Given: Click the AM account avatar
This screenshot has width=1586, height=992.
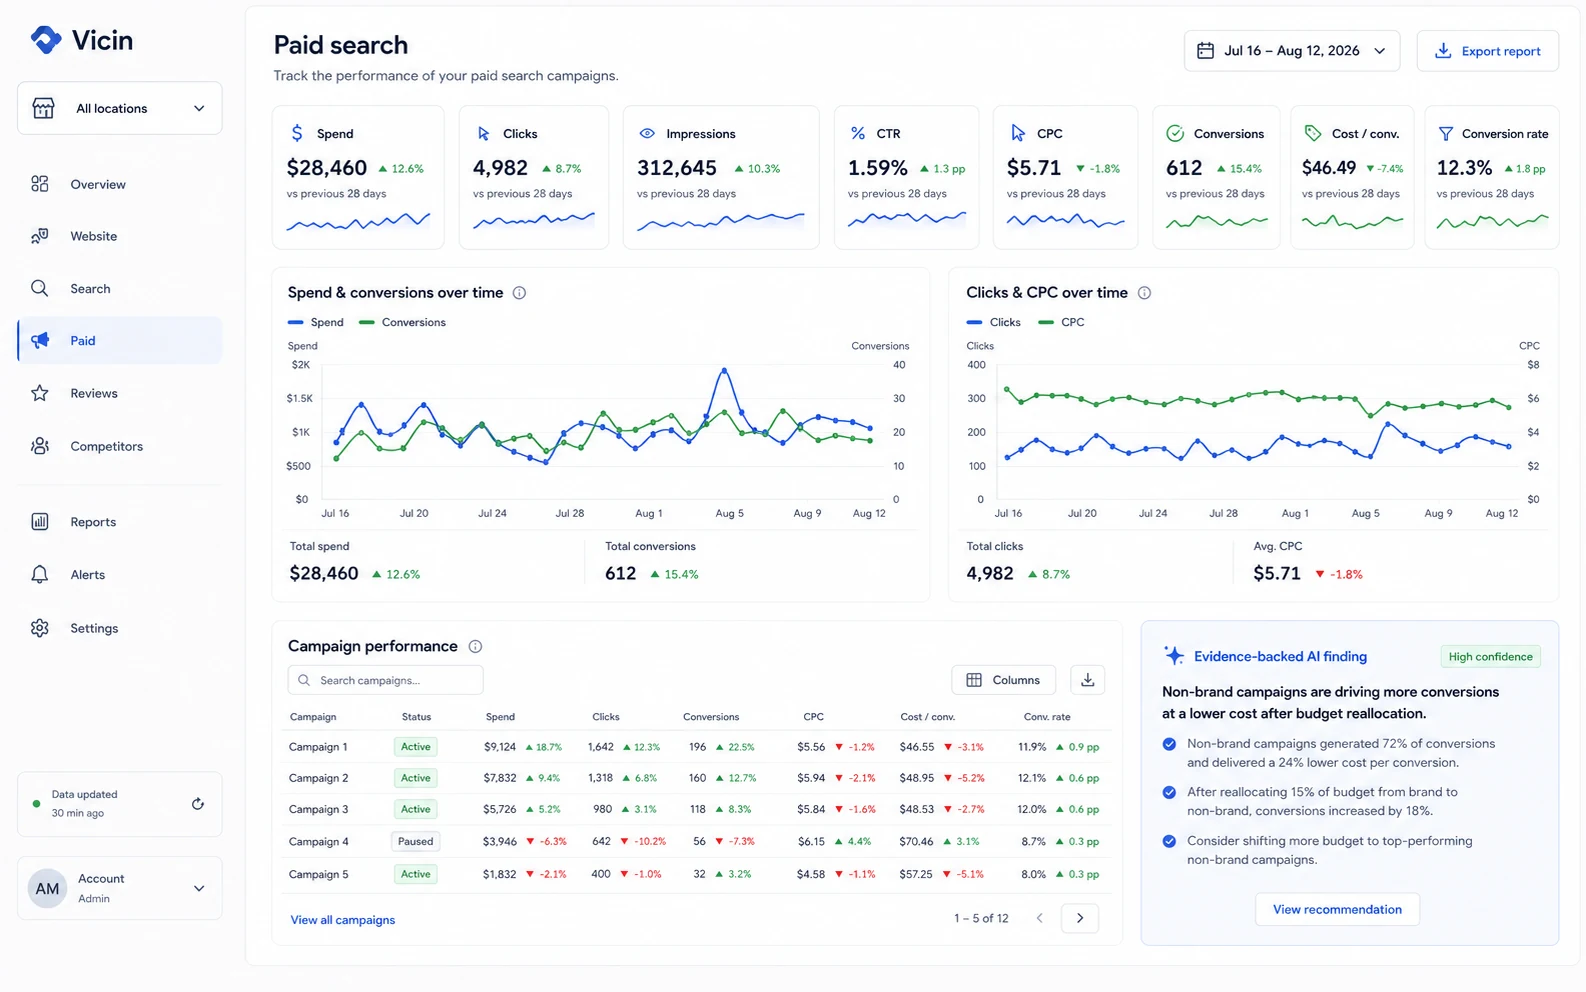Looking at the screenshot, I should pyautogui.click(x=47, y=888).
